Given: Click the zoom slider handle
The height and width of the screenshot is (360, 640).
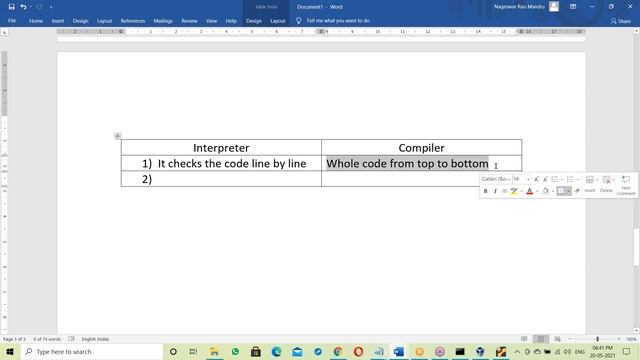Looking at the screenshot, I should click(598, 339).
